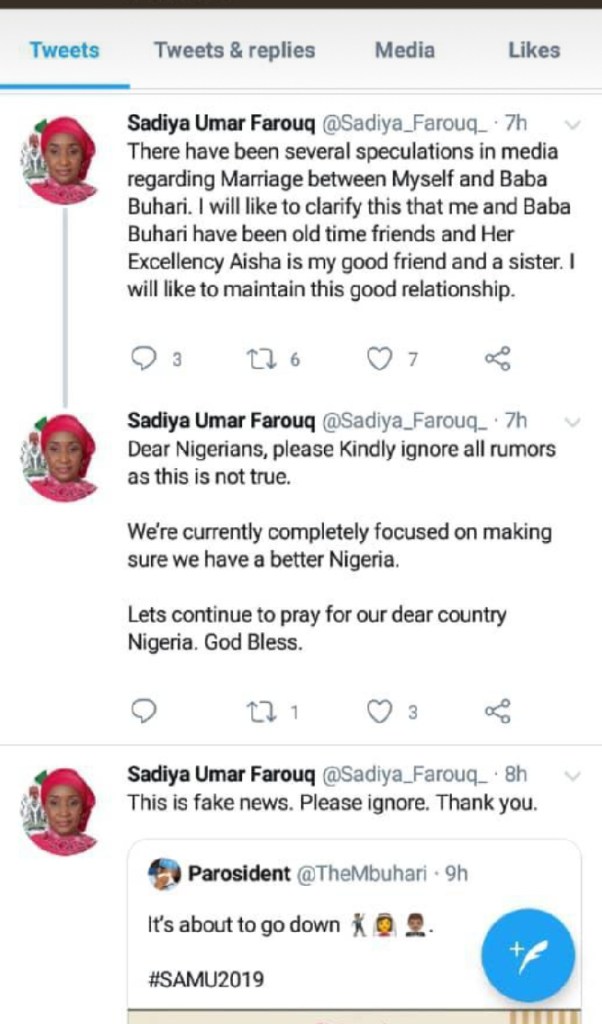The image size is (602, 1024).
Task: Reply to the tweet about Marriage speculations
Action: 145,359
